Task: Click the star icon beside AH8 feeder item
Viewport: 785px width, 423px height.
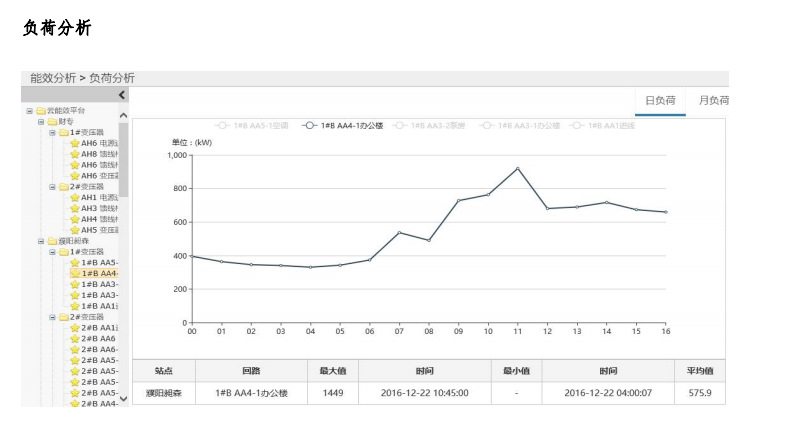Action: pos(74,154)
